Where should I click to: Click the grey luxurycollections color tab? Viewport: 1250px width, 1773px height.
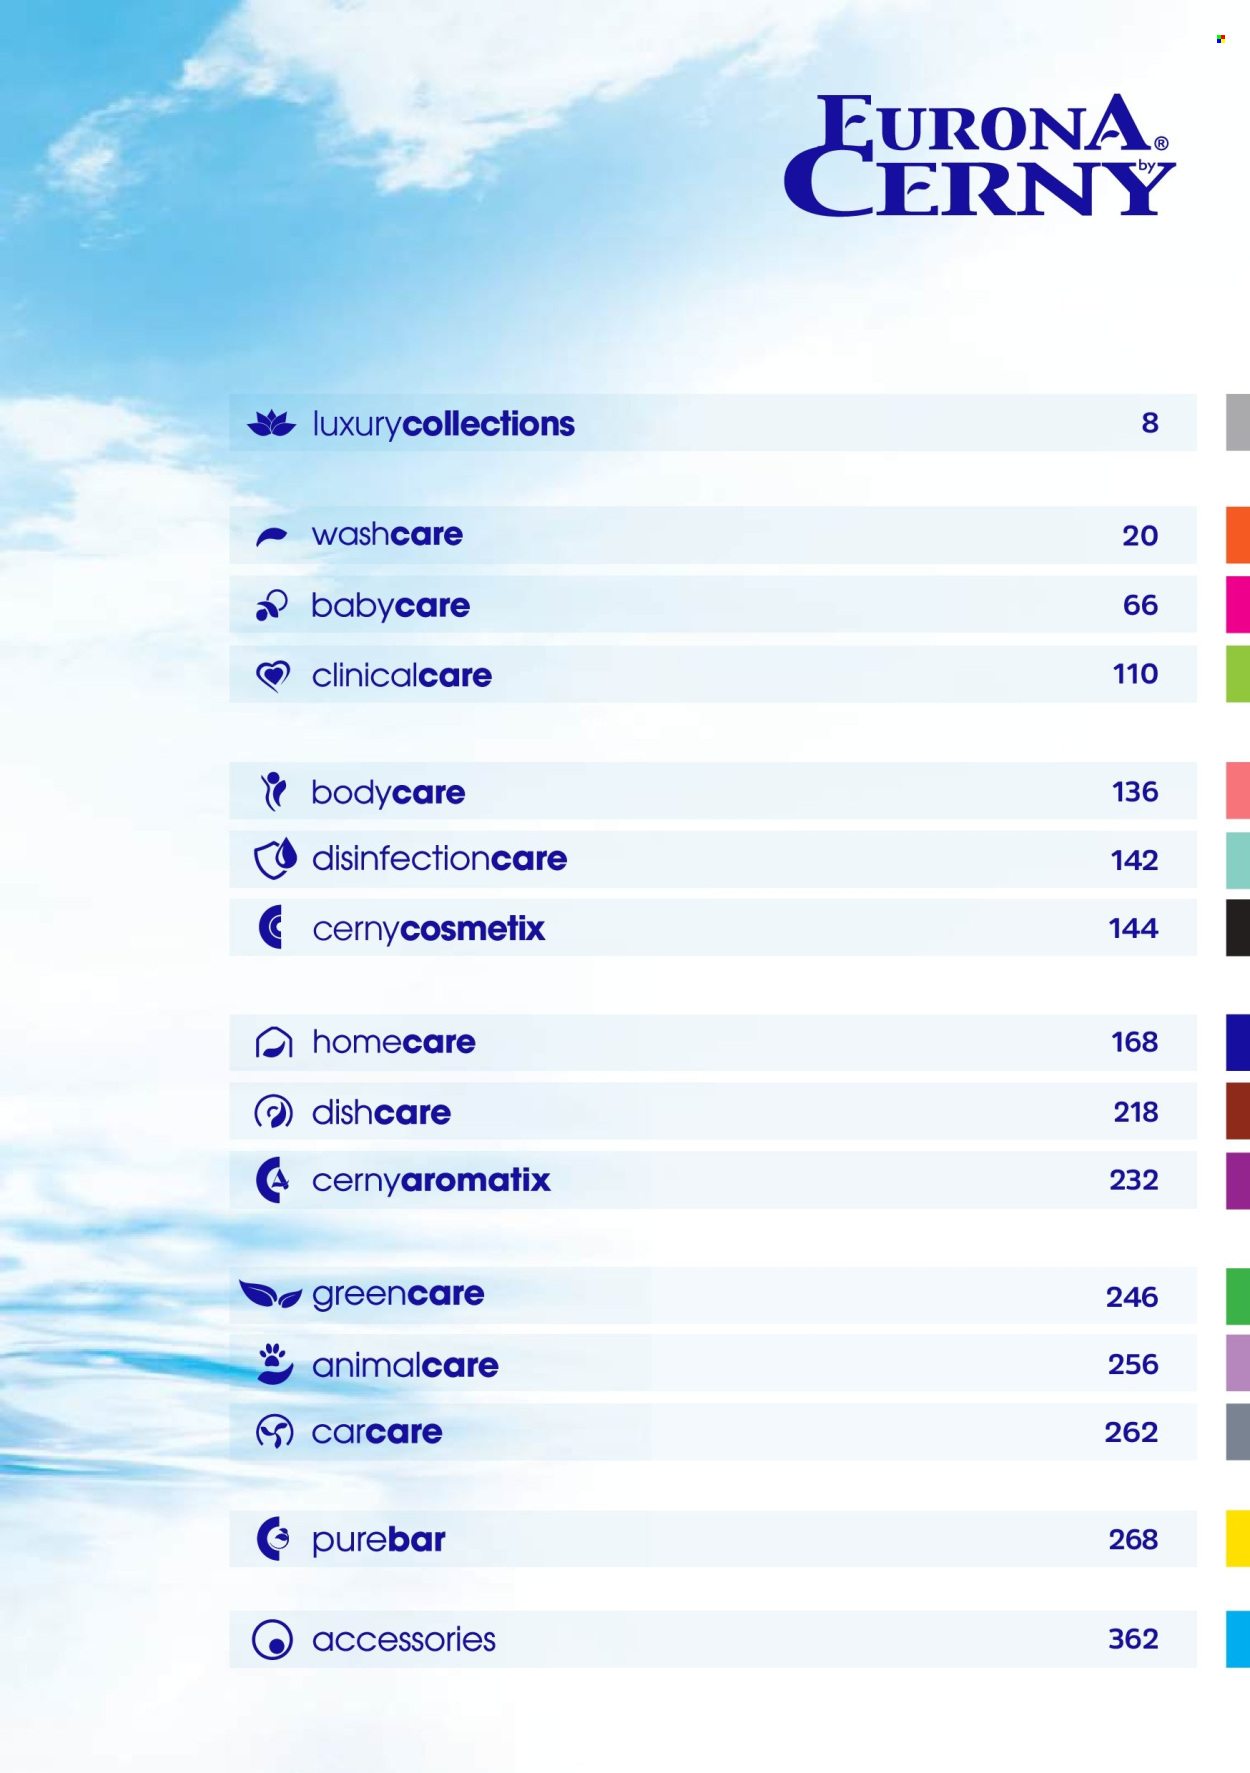click(1238, 422)
